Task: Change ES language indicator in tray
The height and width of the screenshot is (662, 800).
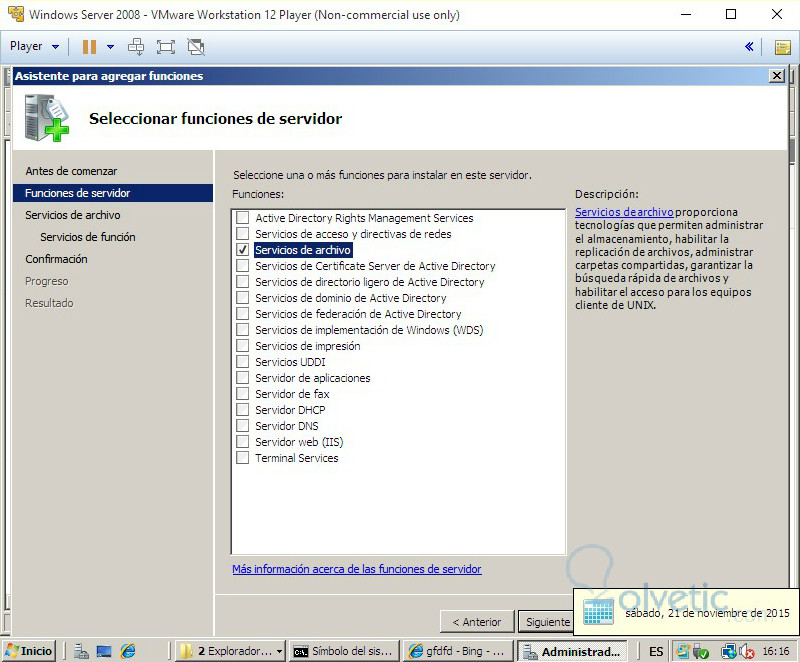Action: [656, 652]
